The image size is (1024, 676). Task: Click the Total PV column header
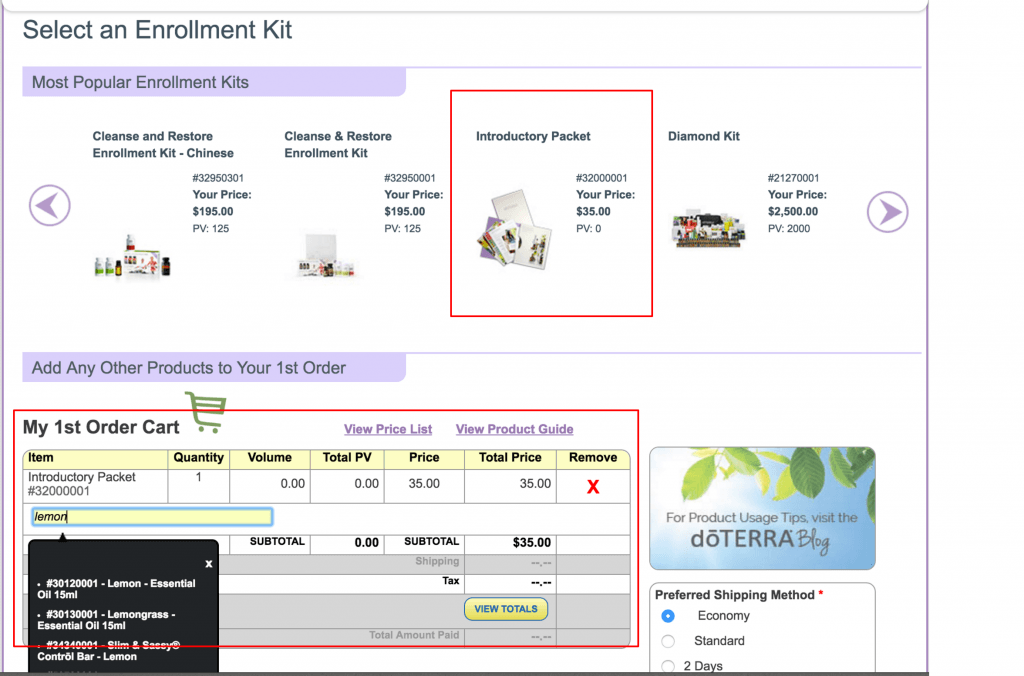347,458
